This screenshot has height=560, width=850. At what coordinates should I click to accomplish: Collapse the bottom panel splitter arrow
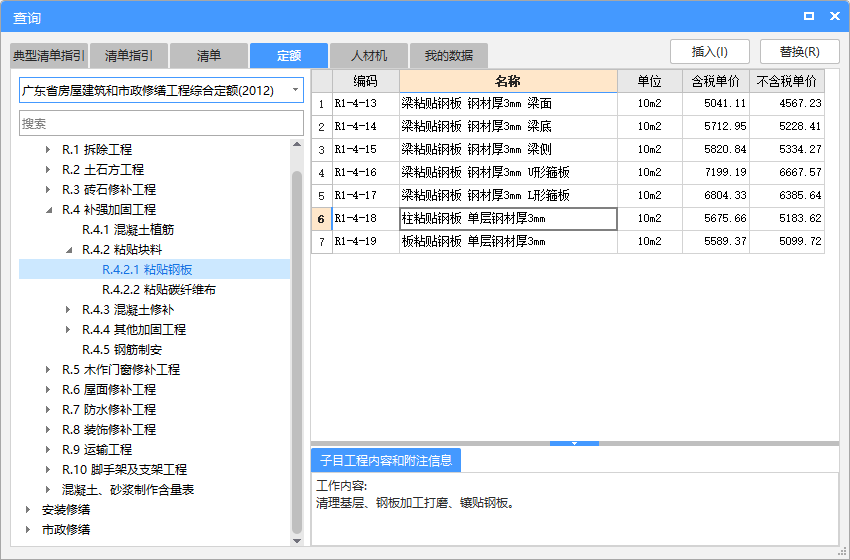pyautogui.click(x=574, y=443)
